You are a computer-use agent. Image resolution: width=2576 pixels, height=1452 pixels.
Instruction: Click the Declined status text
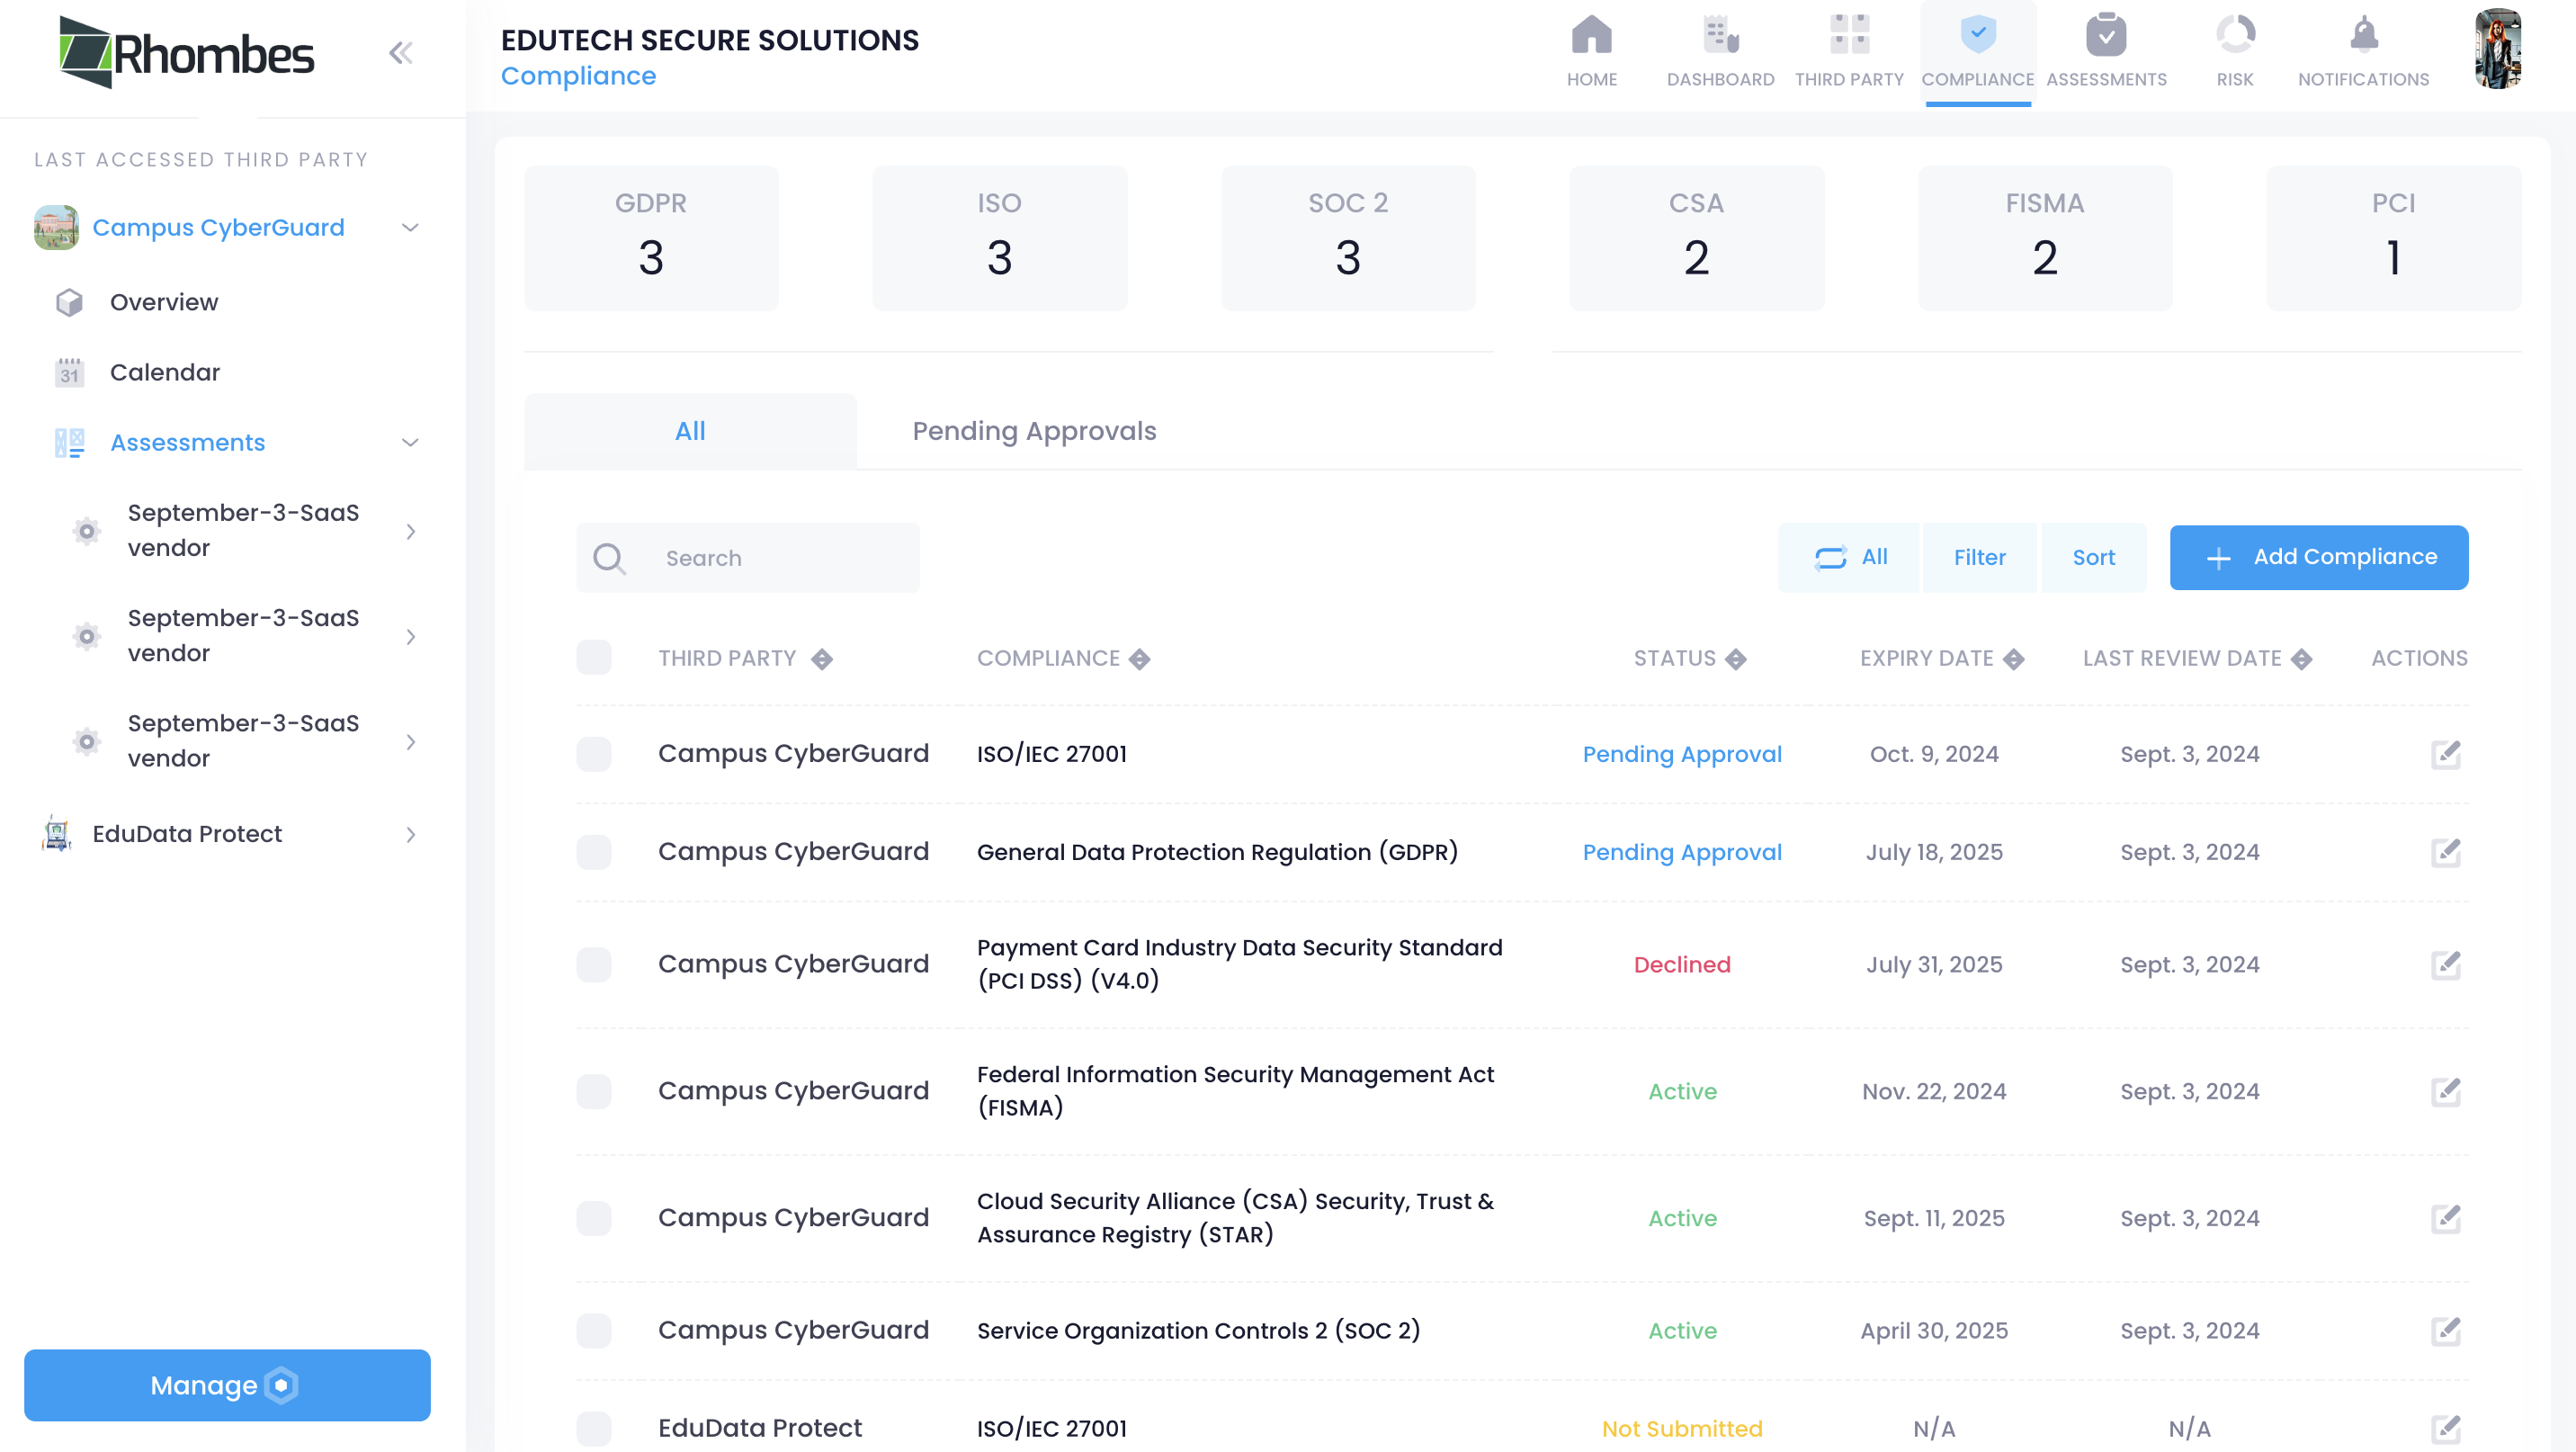click(1682, 964)
